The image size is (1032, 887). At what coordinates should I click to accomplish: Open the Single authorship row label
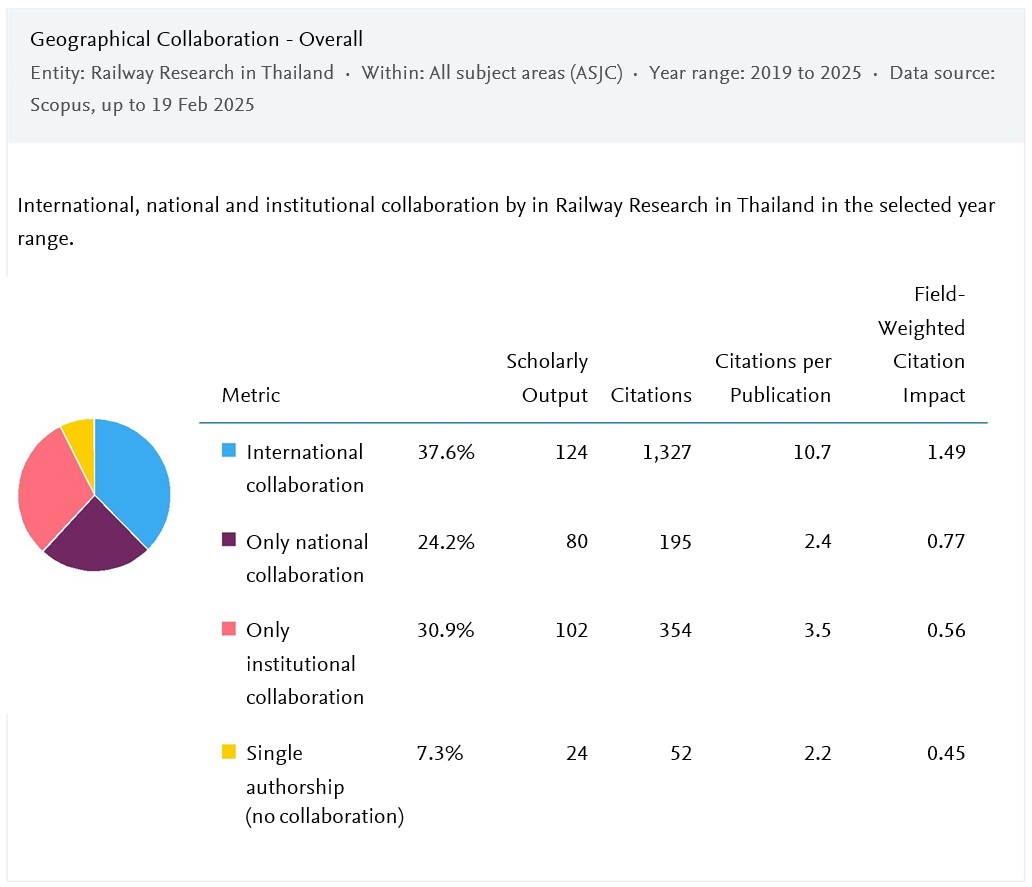click(x=323, y=784)
